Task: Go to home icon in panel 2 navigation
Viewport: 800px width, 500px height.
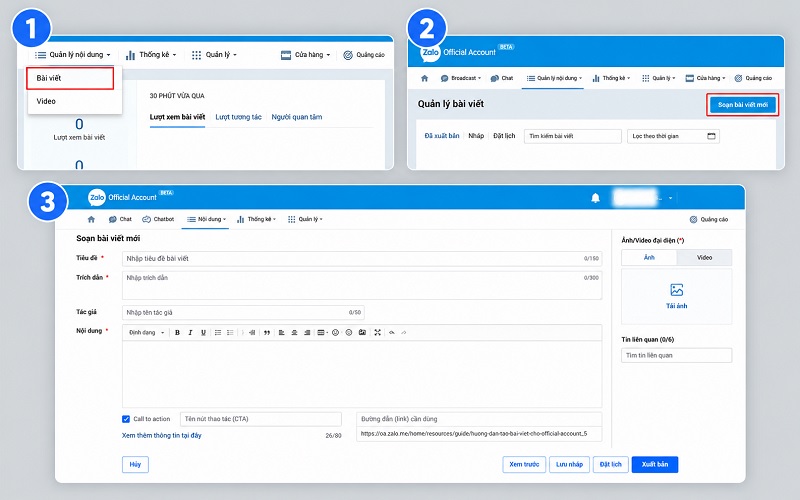Action: tap(424, 78)
